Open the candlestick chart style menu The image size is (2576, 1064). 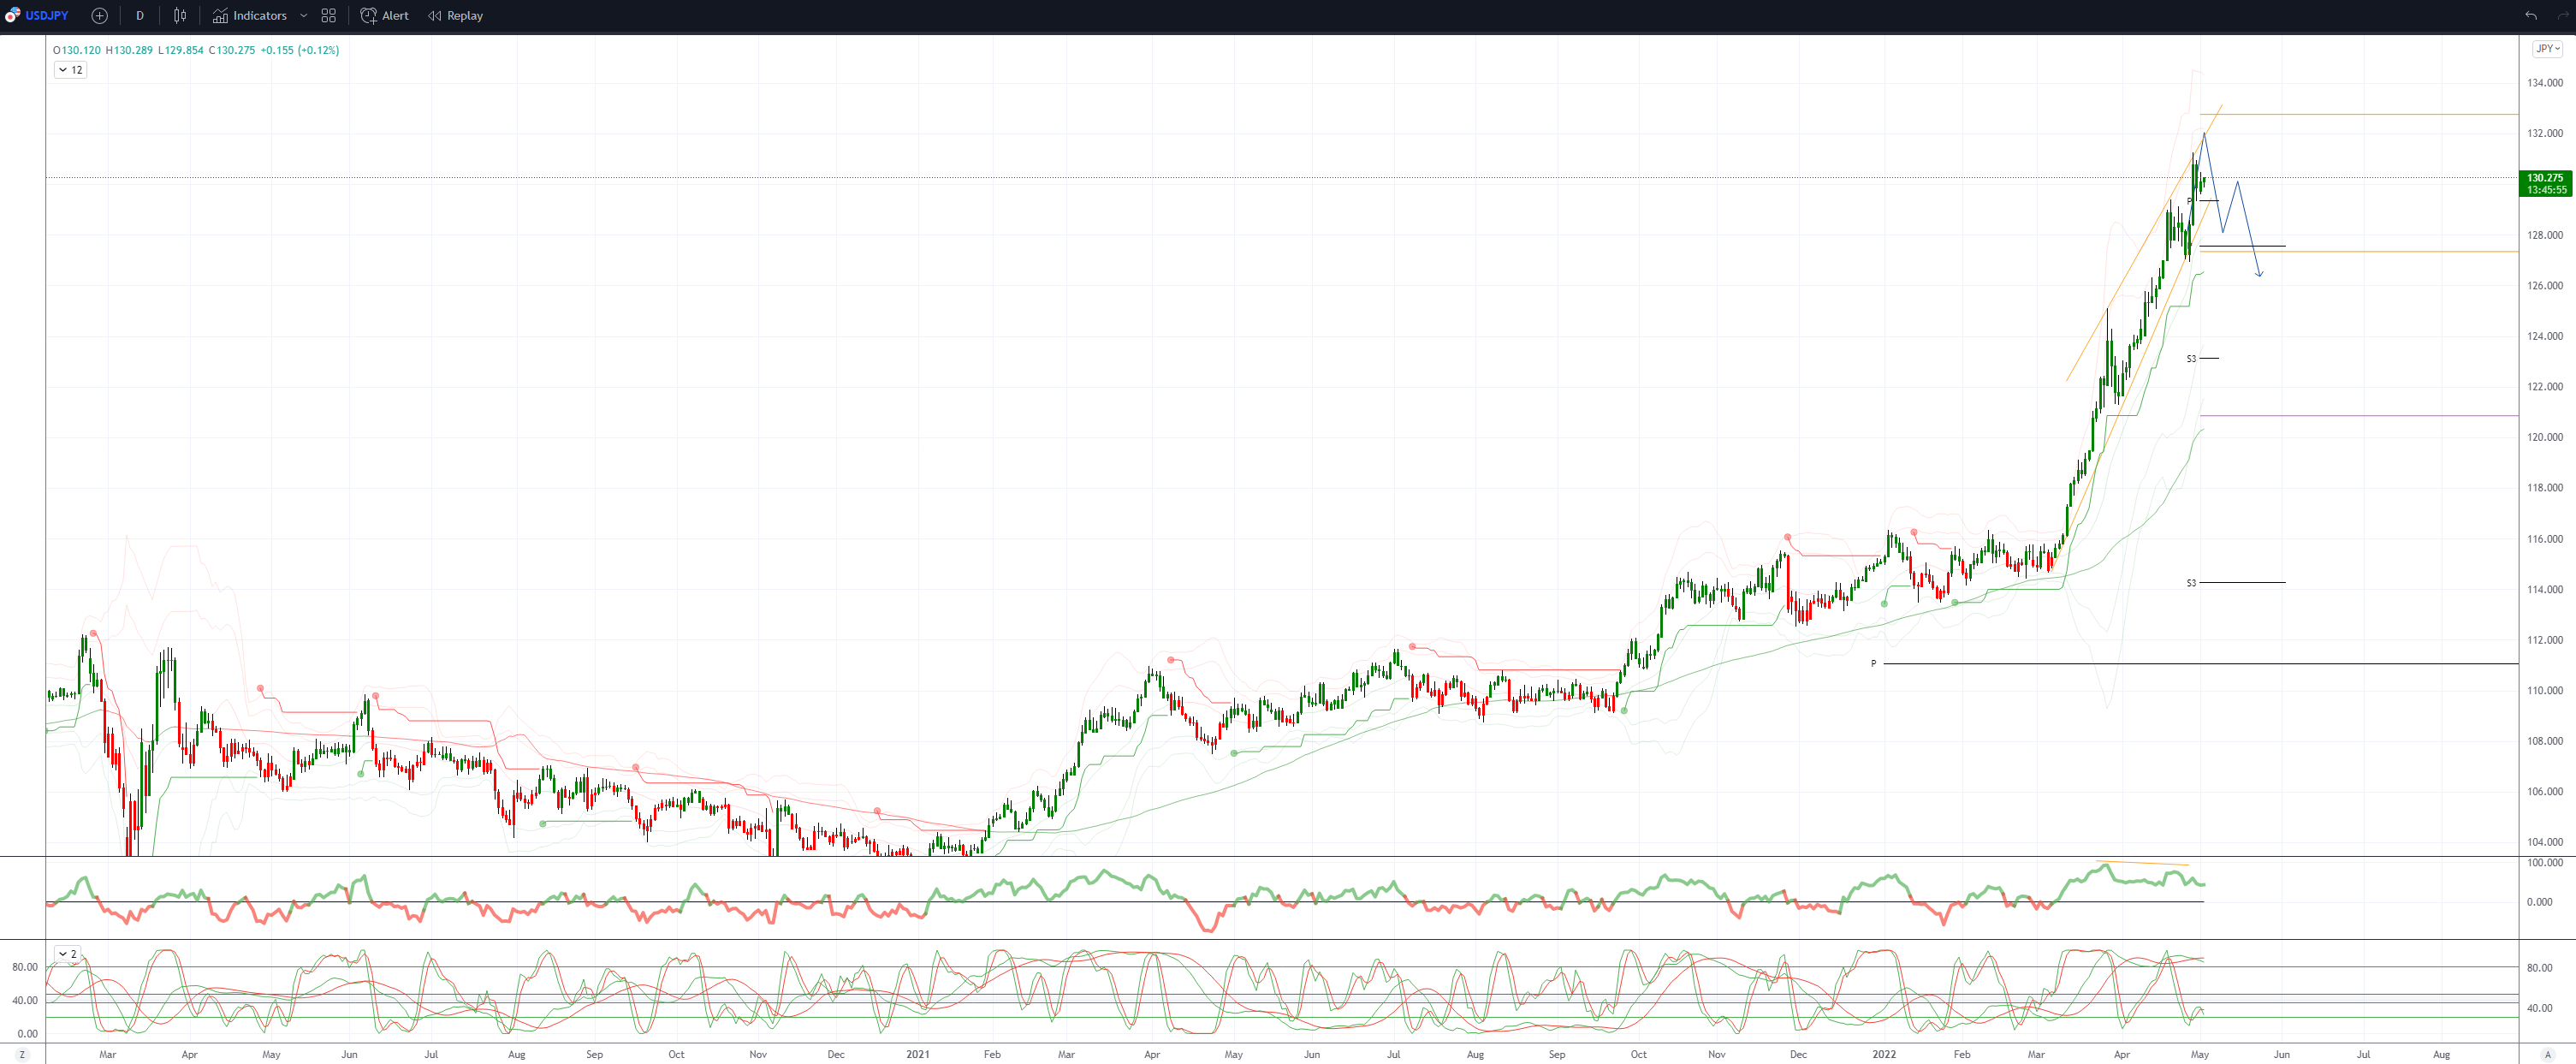click(x=180, y=15)
